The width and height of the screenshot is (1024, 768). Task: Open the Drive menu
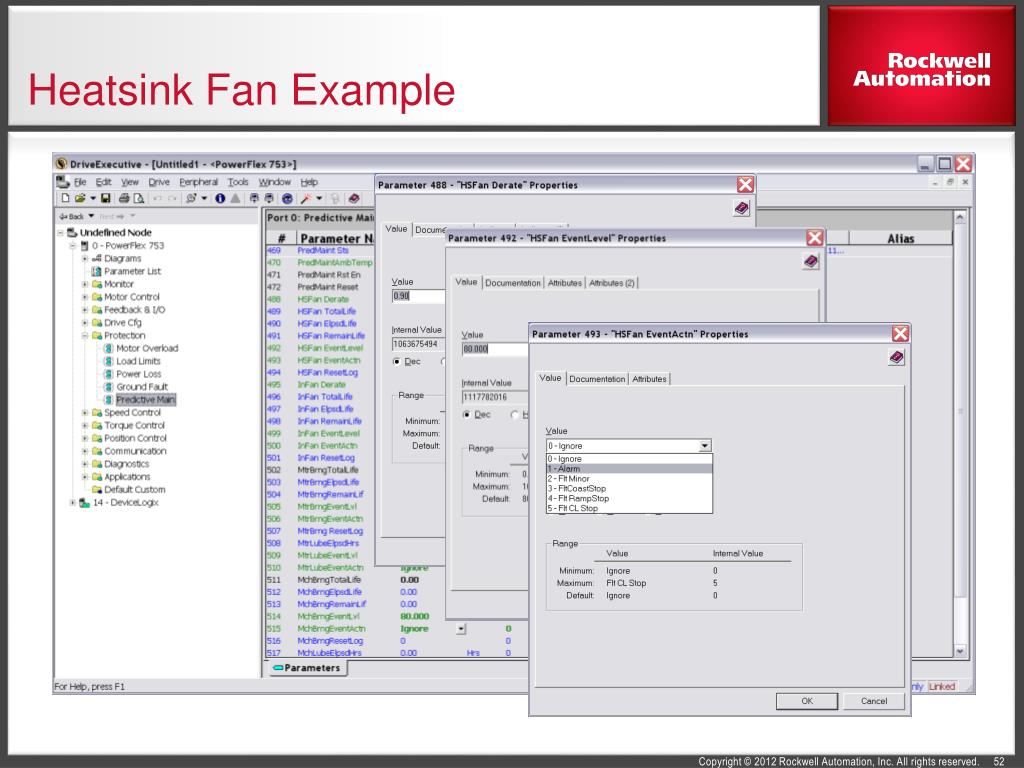(x=159, y=182)
